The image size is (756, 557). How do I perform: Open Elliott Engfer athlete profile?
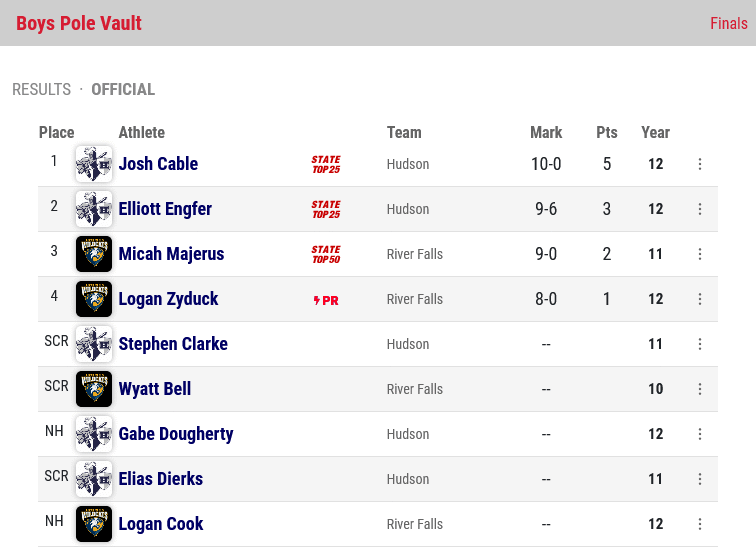(165, 209)
